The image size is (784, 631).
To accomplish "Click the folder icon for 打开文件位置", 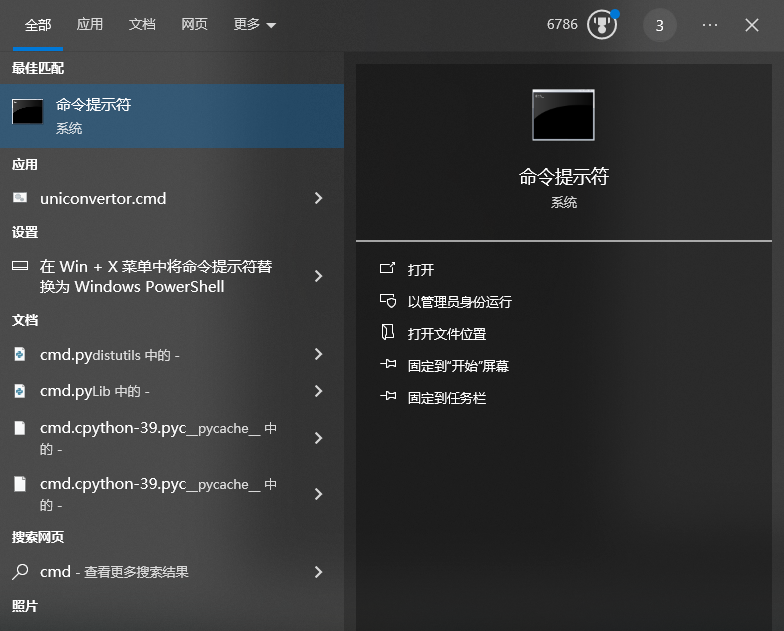I will point(388,332).
